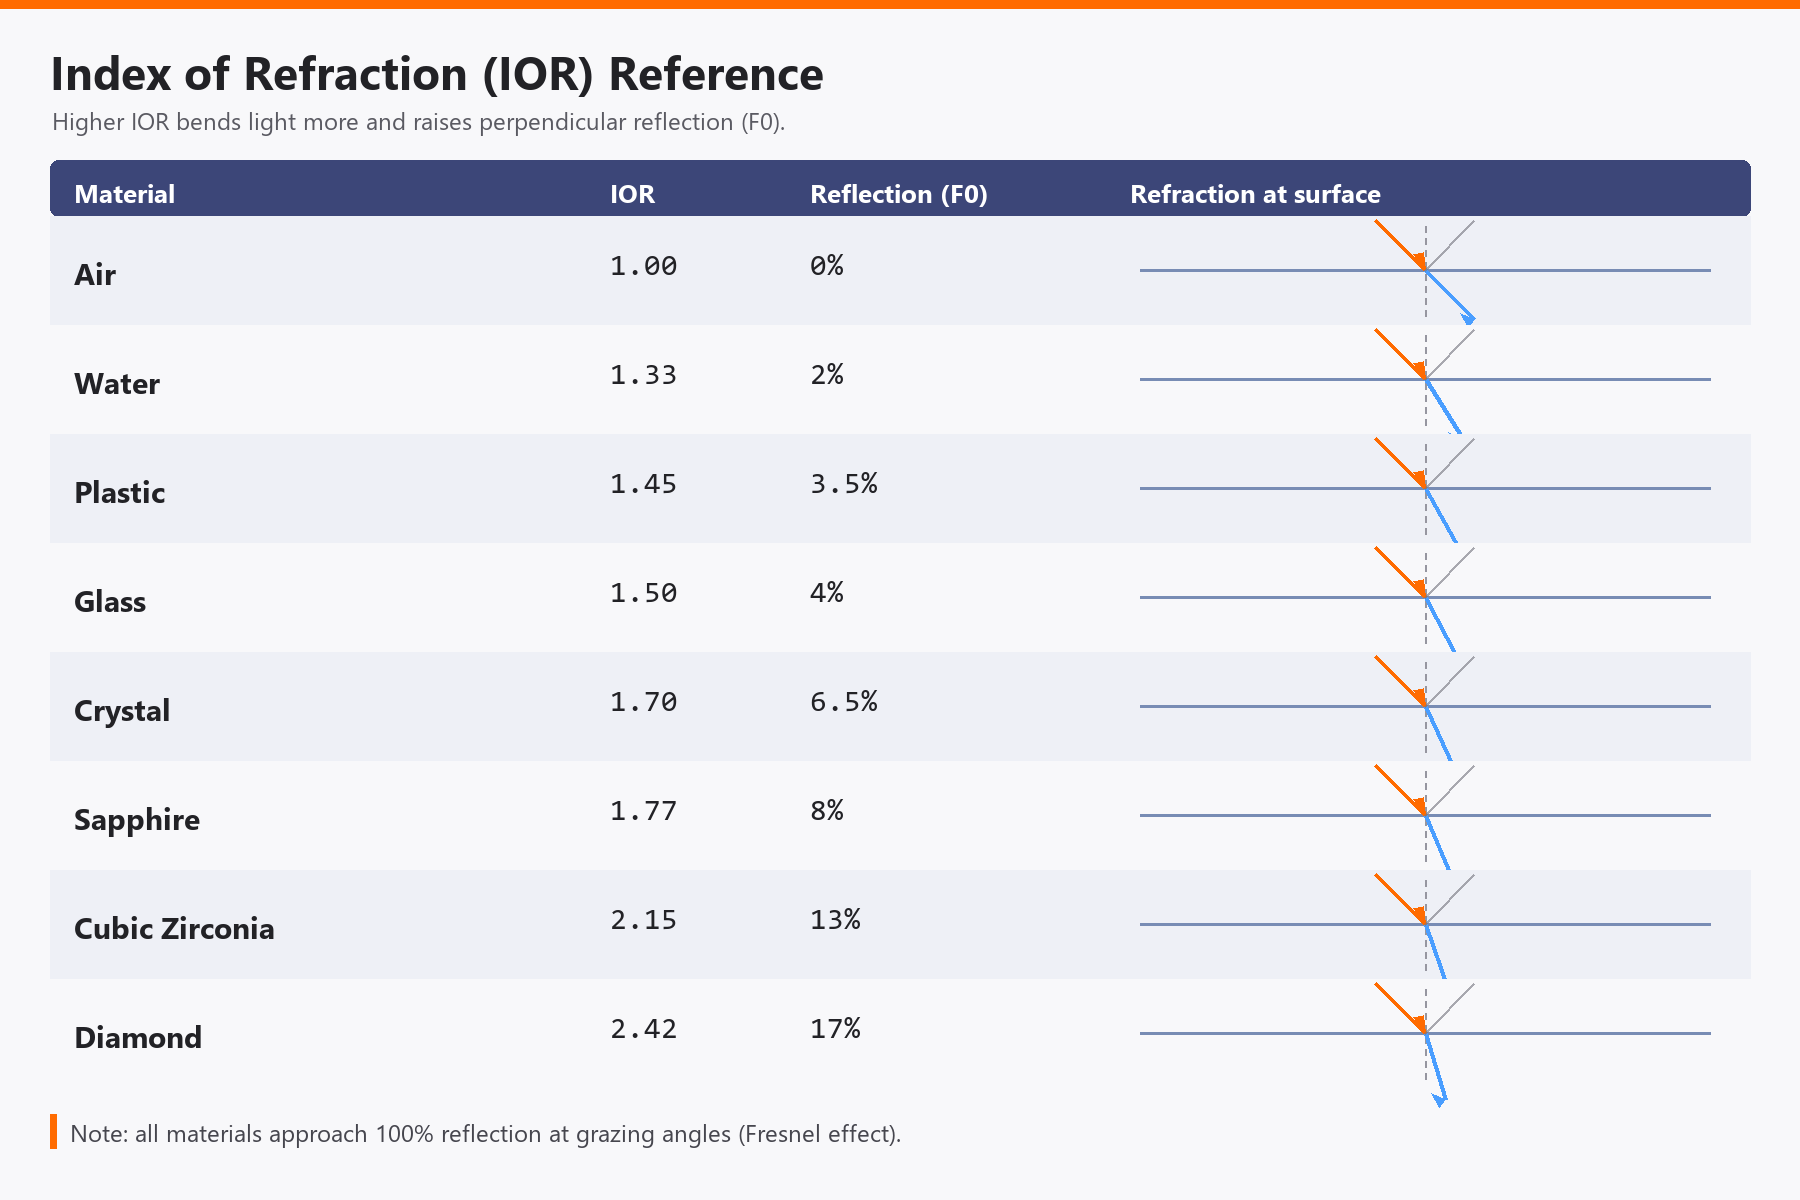Click the IOR value 1.33
This screenshot has width=1800, height=1200.
(x=644, y=375)
